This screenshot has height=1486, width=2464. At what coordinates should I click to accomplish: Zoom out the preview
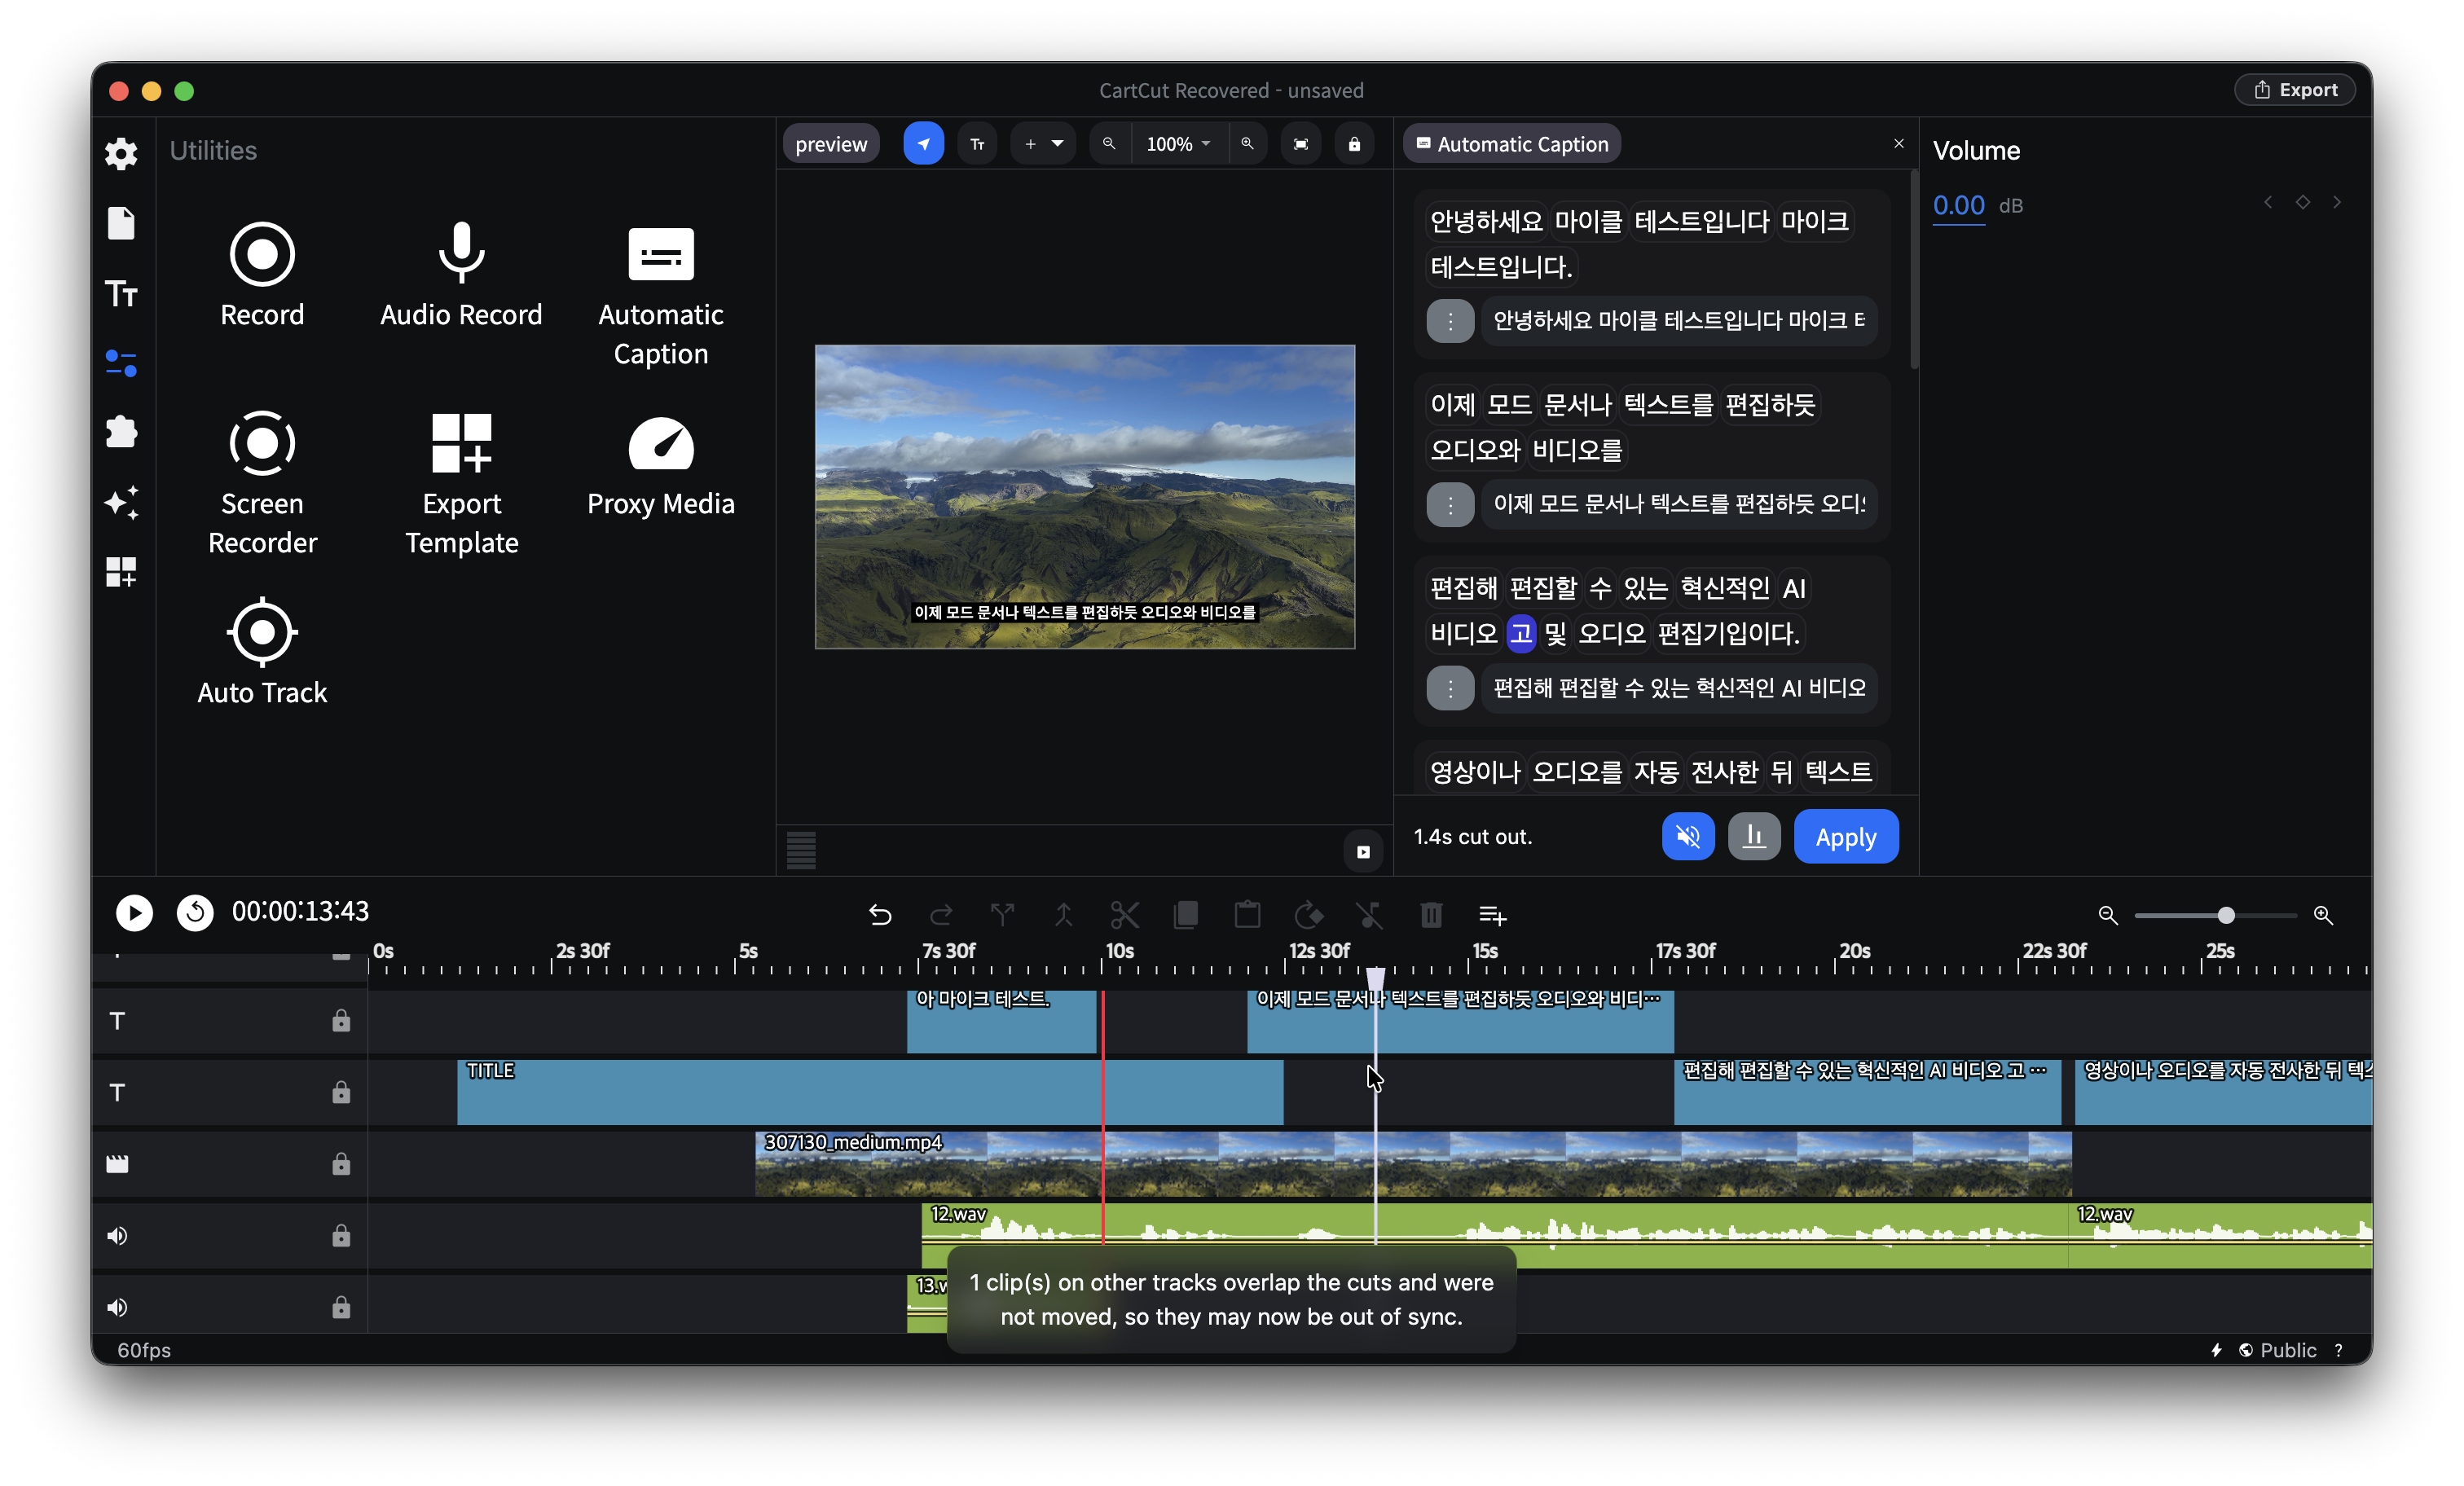(x=1109, y=144)
